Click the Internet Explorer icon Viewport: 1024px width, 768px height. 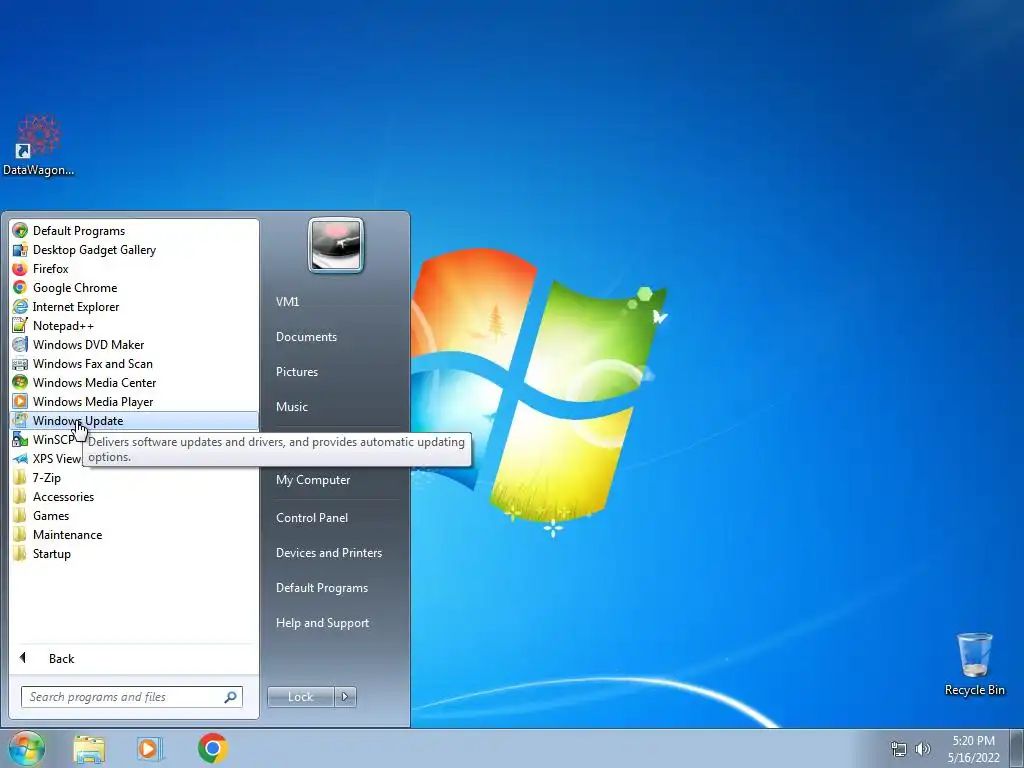point(20,306)
